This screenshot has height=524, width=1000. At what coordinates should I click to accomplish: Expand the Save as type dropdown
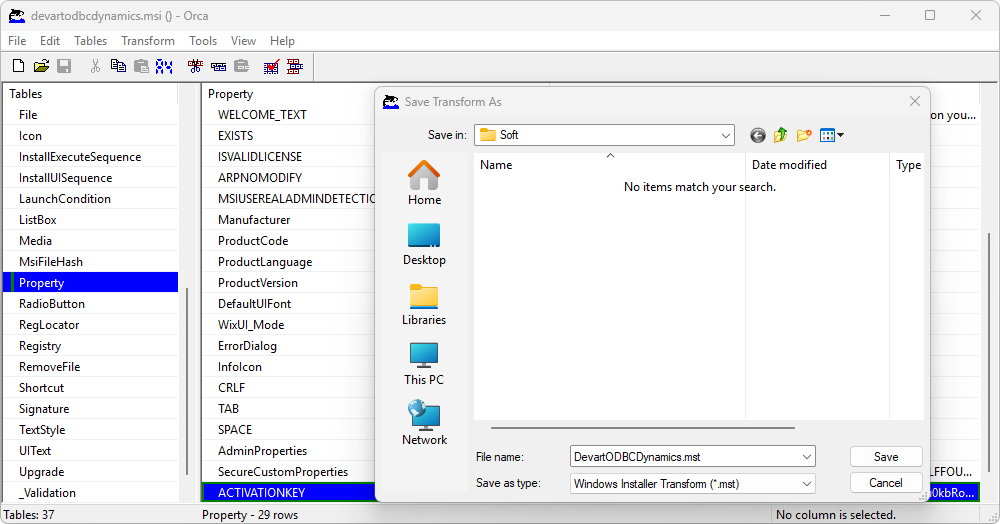pos(807,484)
